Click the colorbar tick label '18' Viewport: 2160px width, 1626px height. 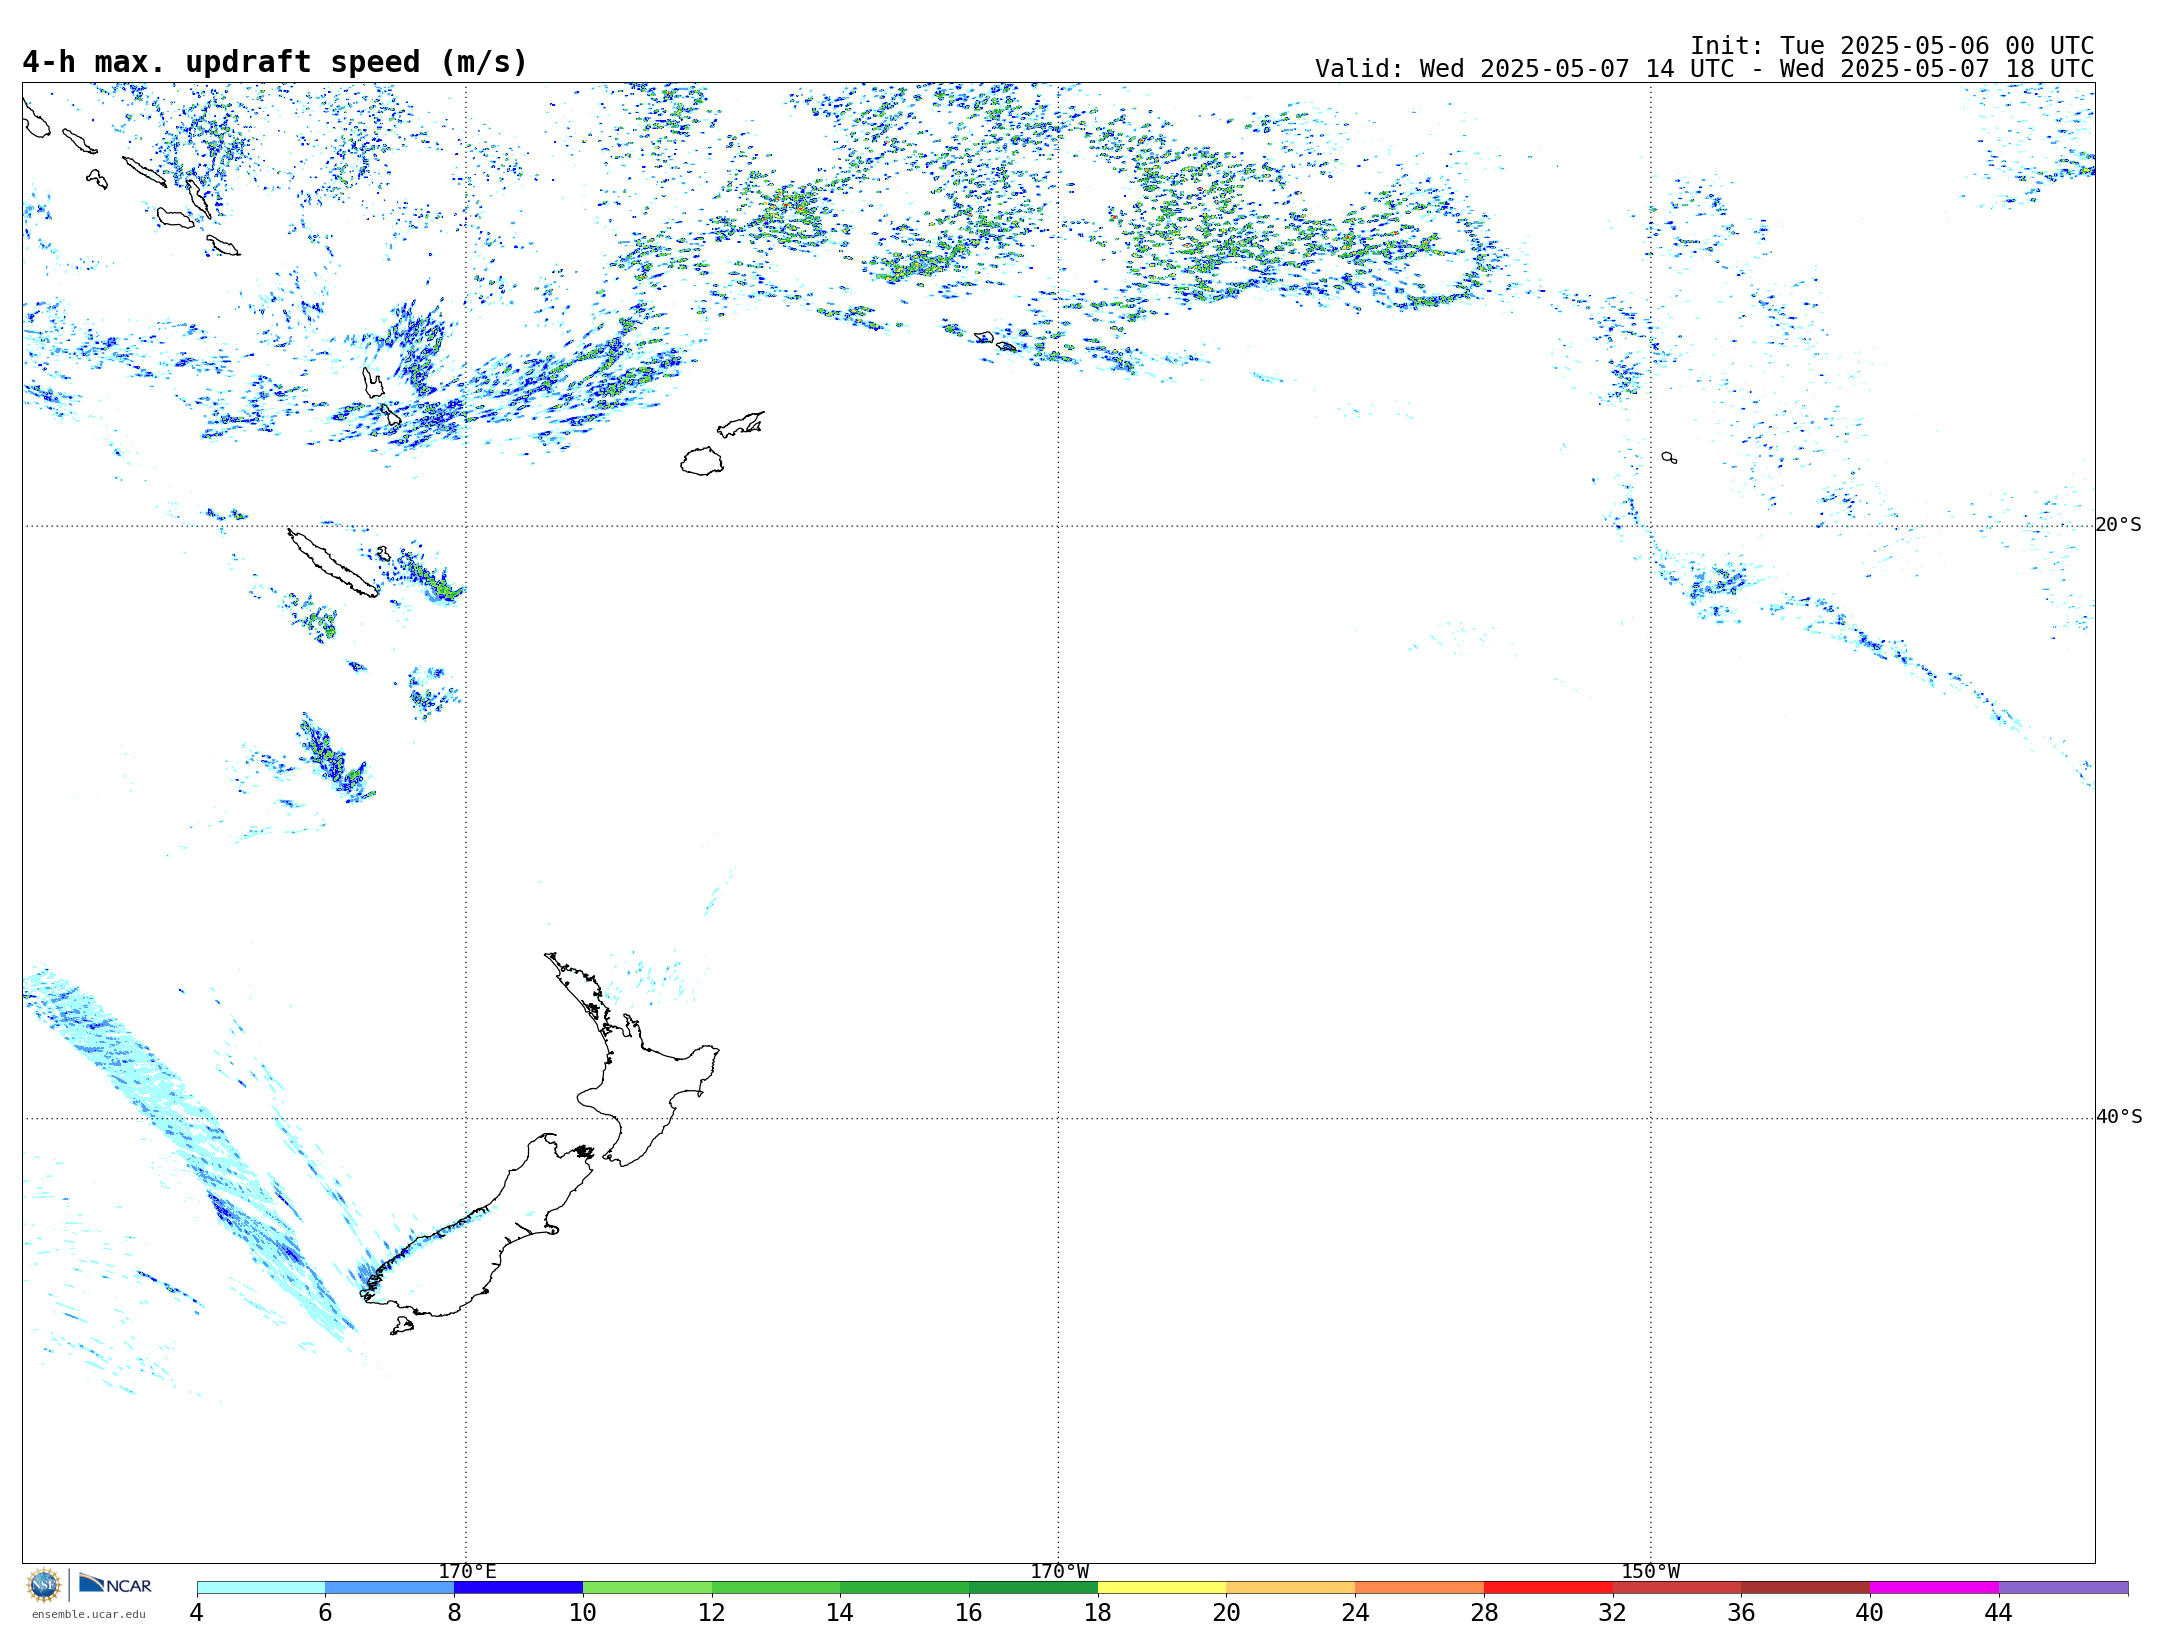tap(1098, 1613)
